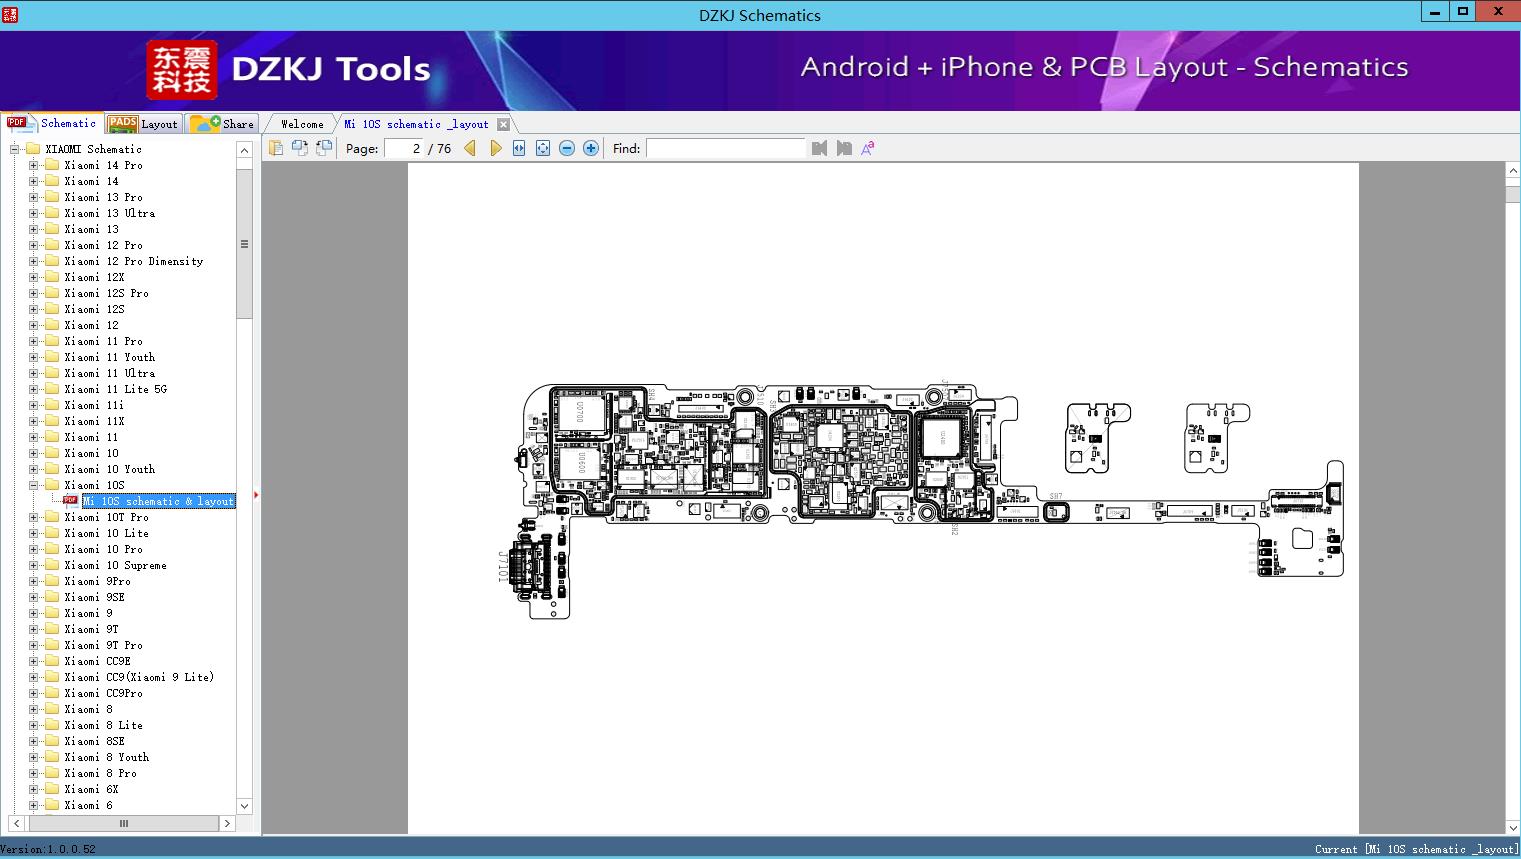
Task: Click the find previous icon
Action: coord(820,148)
